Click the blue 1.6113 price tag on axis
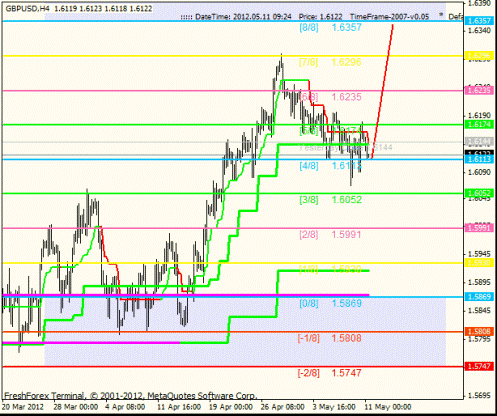The height and width of the screenshot is (416, 497). [x=479, y=159]
